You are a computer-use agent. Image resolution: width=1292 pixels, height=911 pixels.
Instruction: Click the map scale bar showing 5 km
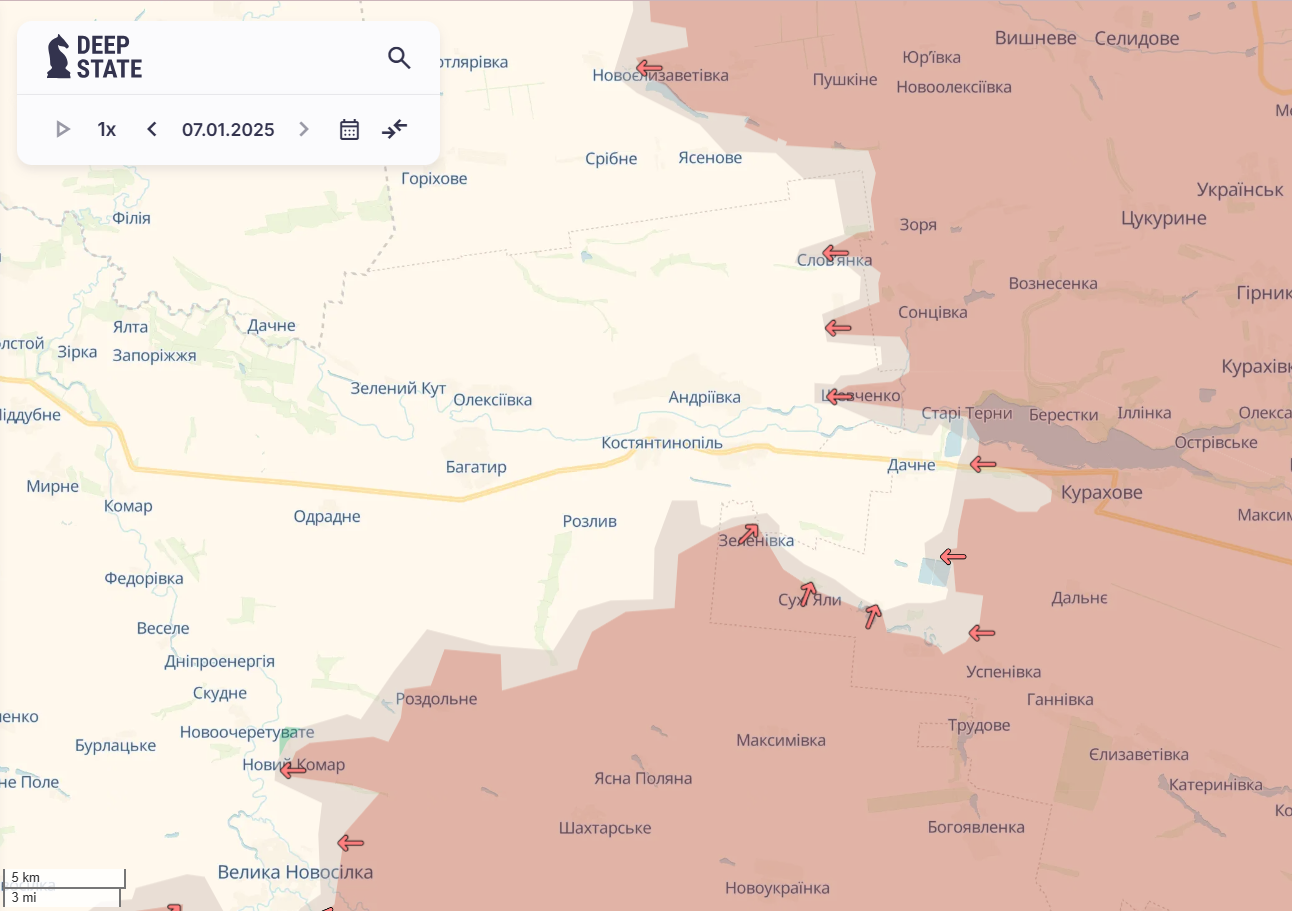[x=64, y=878]
